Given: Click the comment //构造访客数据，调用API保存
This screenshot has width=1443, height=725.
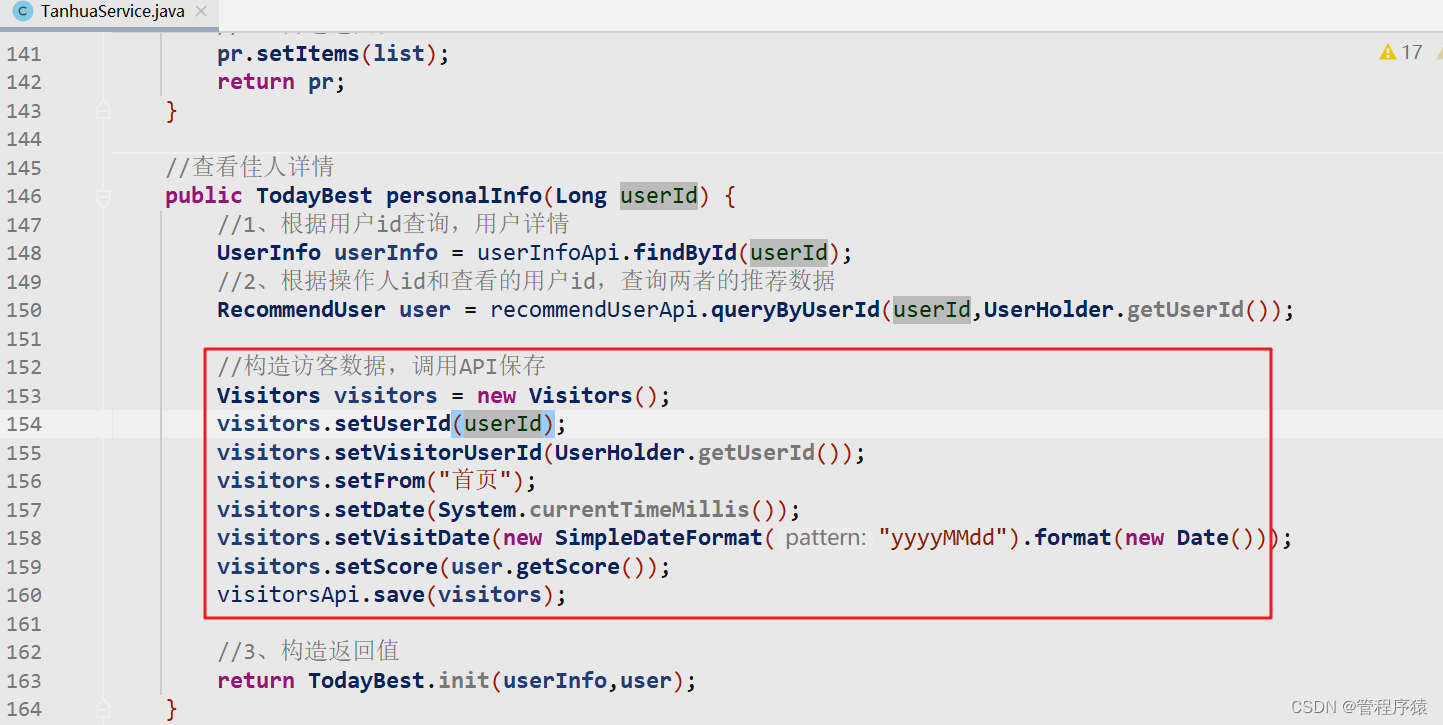Looking at the screenshot, I should [x=382, y=367].
